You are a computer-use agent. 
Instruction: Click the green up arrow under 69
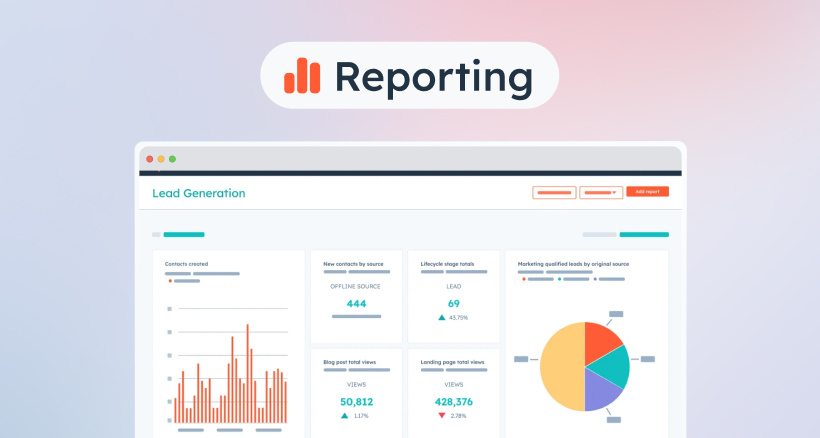tap(441, 317)
